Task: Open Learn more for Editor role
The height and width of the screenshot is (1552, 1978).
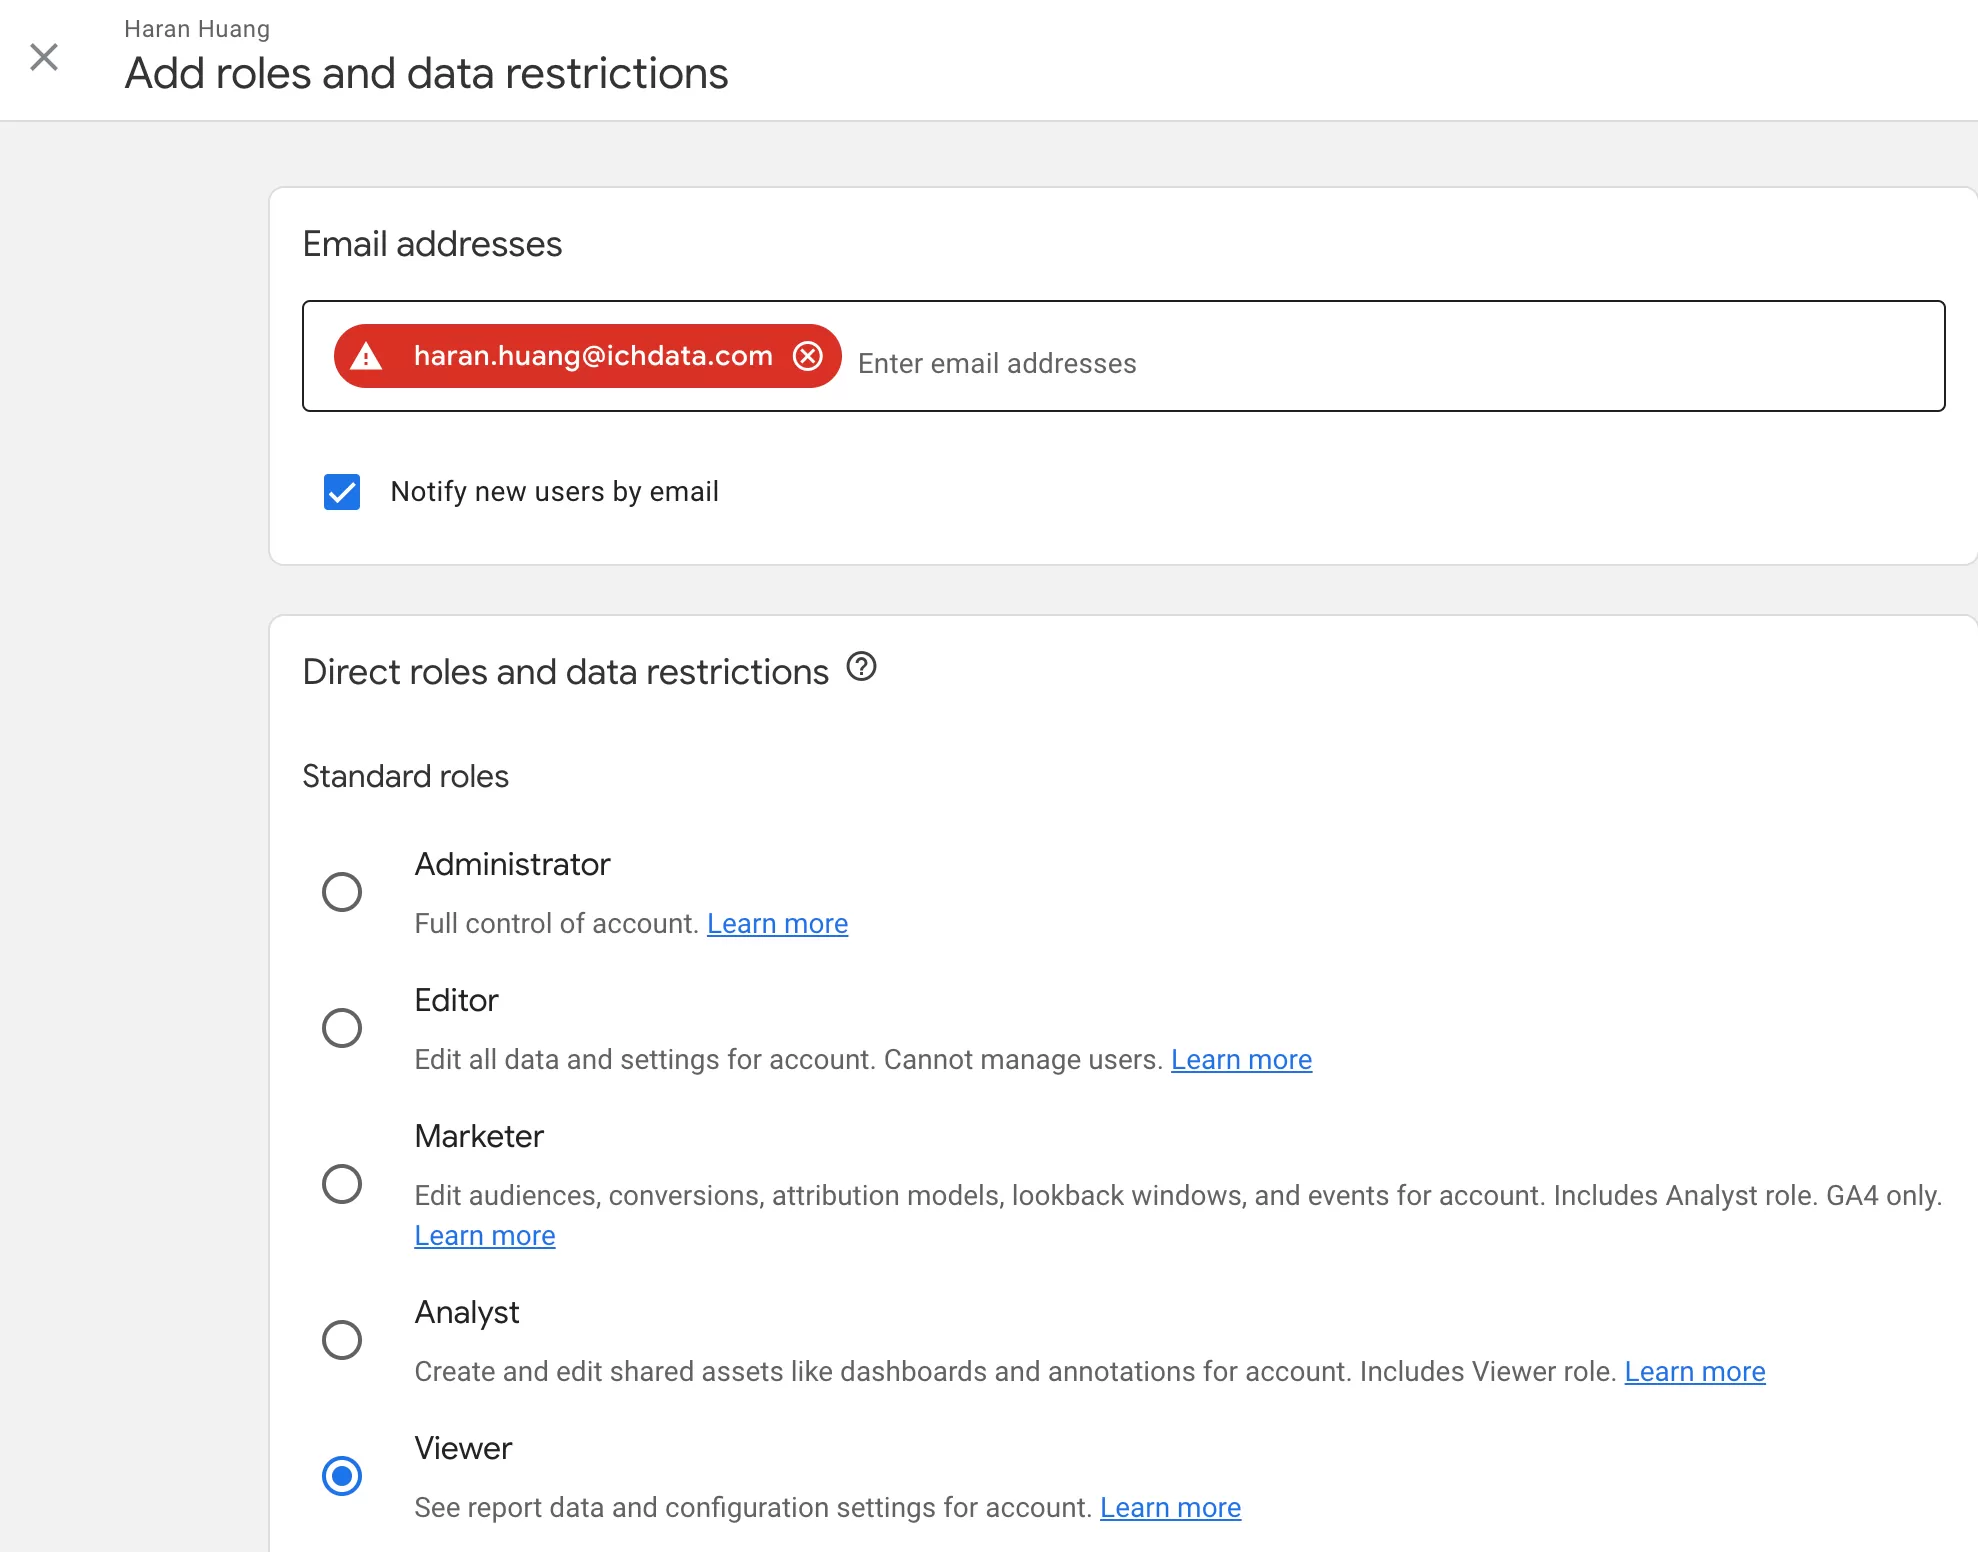Action: pyautogui.click(x=1241, y=1059)
